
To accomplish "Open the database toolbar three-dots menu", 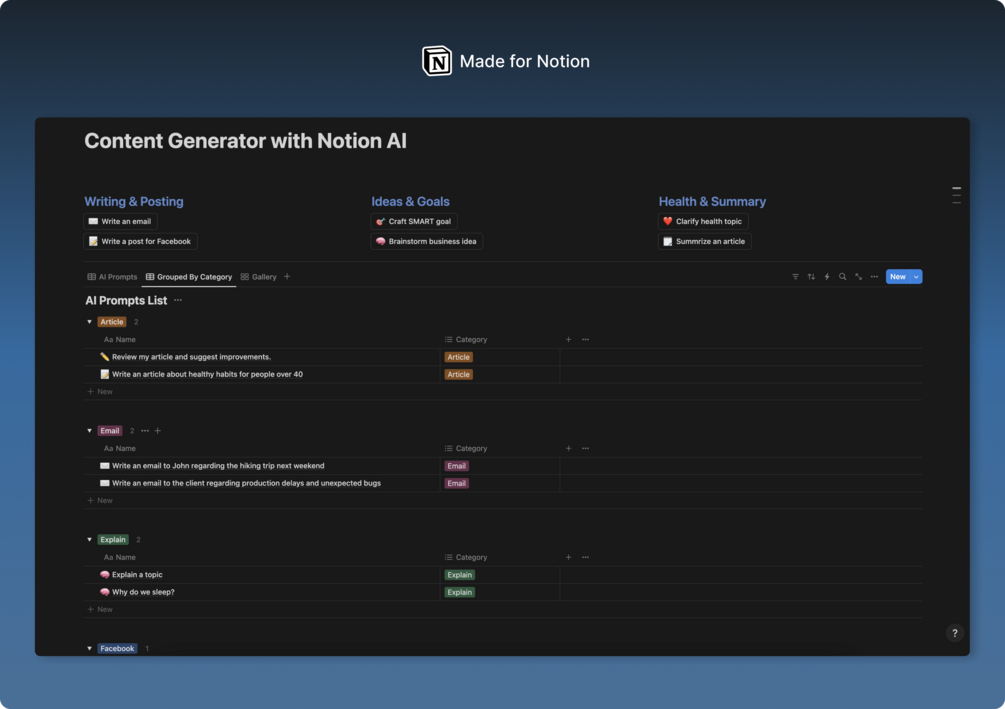I will (x=874, y=277).
